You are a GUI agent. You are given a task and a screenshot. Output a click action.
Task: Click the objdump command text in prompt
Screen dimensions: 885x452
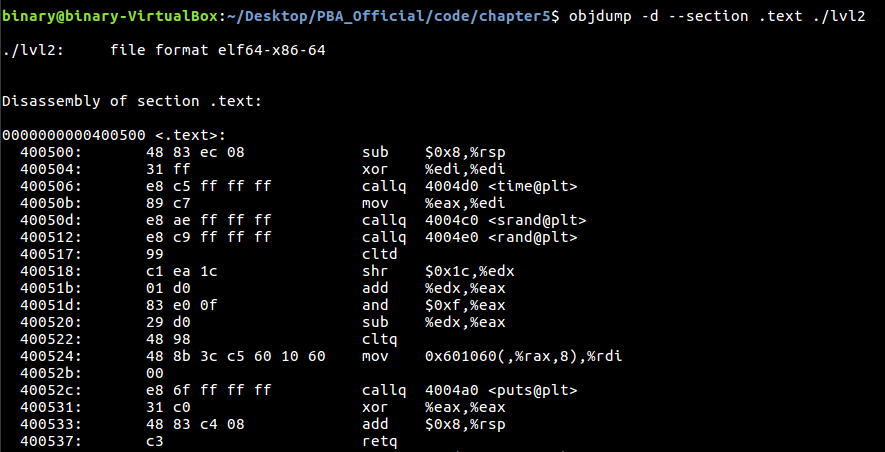[x=717, y=16]
